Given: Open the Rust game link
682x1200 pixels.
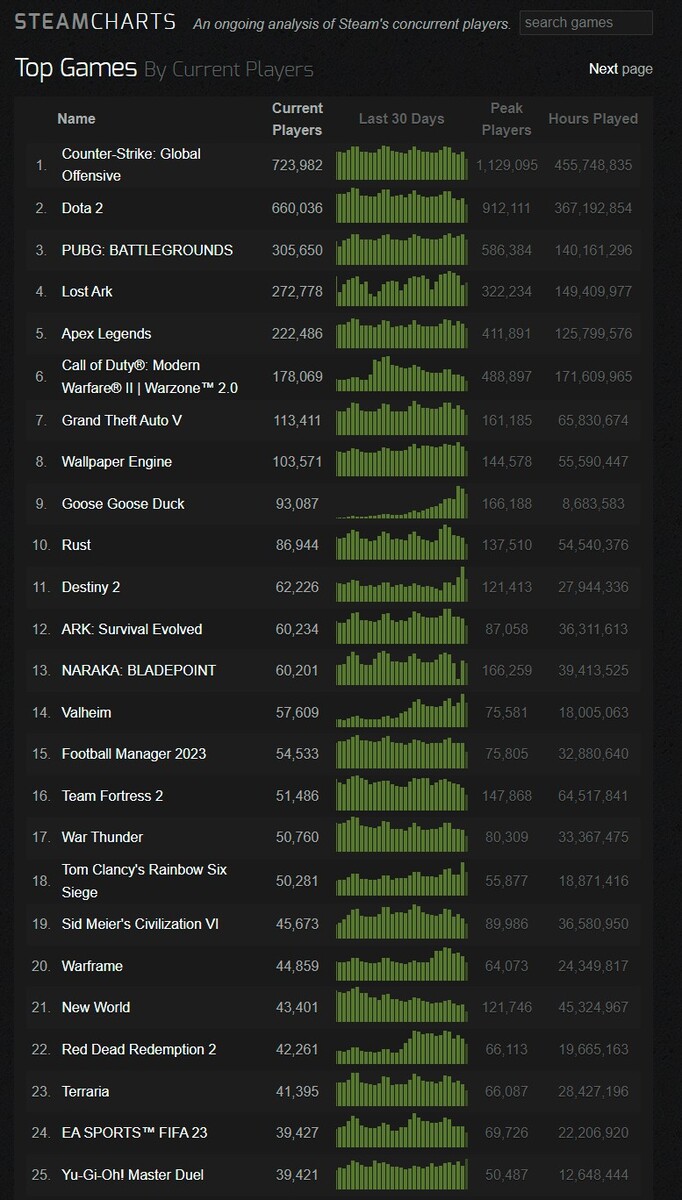Looking at the screenshot, I should (76, 545).
